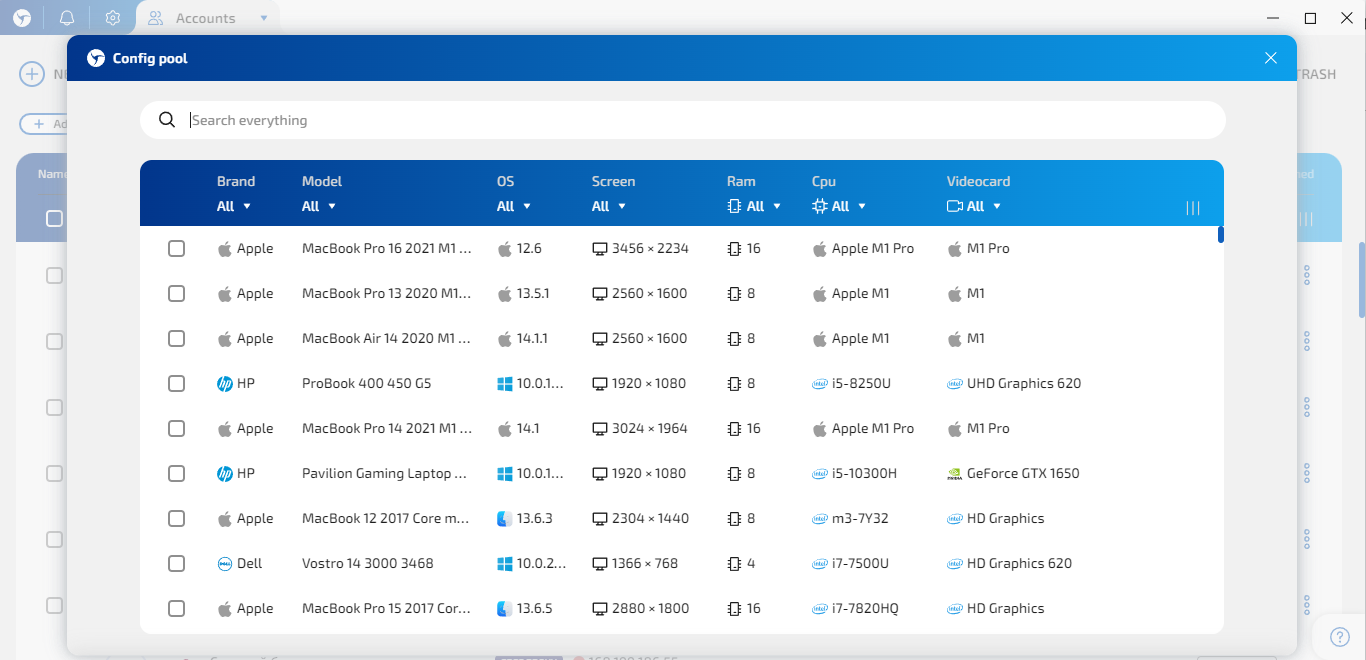Screen dimensions: 1366x660
Task: Focus the Search everything field
Action: [x=683, y=120]
